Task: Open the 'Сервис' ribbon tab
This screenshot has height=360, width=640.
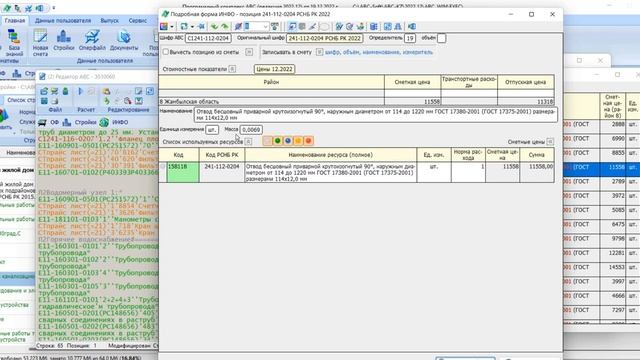Action: tap(138, 20)
